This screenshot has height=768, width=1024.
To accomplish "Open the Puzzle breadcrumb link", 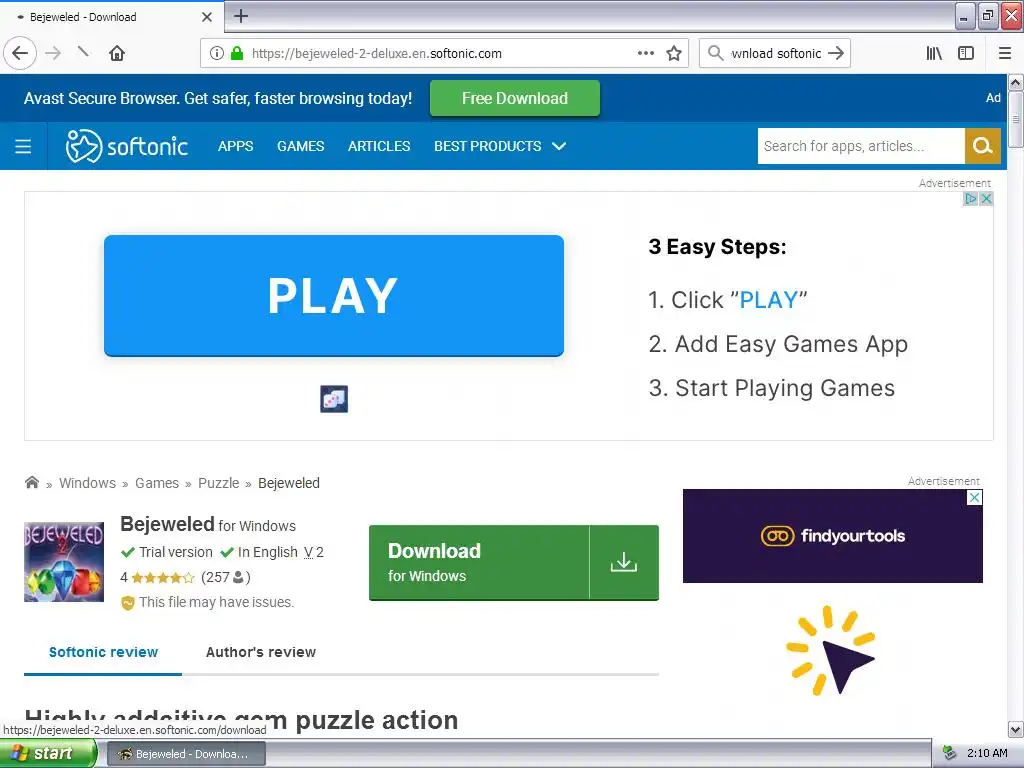I will pyautogui.click(x=219, y=483).
